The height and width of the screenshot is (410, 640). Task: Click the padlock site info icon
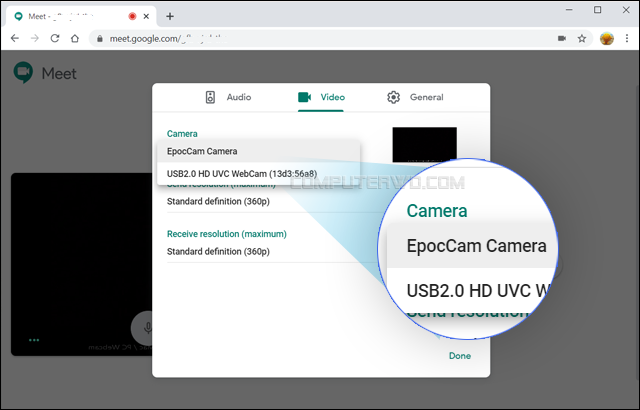tap(99, 39)
